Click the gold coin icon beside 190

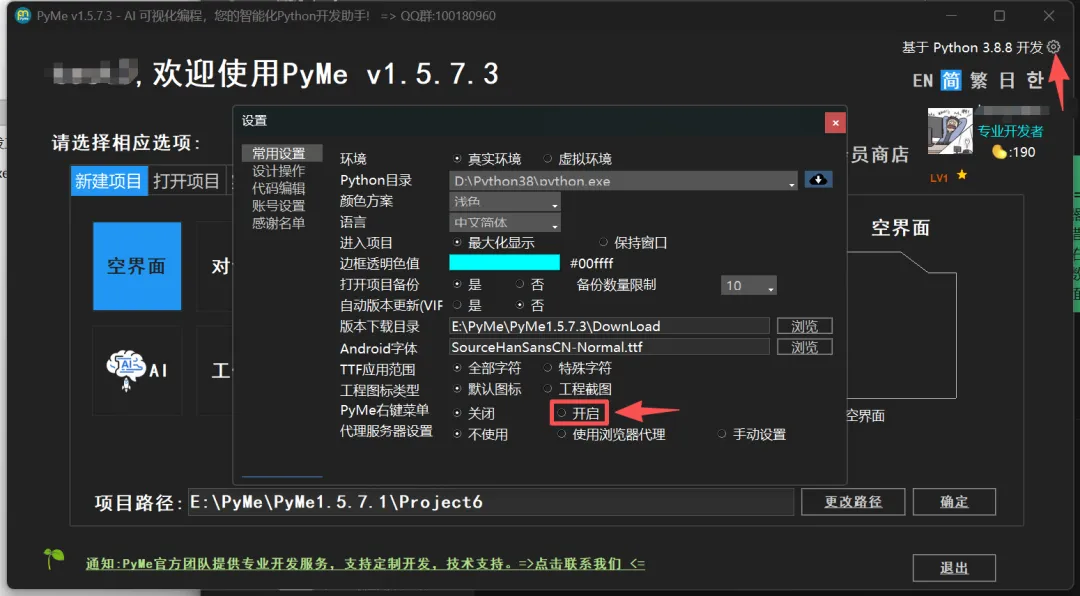(x=999, y=152)
